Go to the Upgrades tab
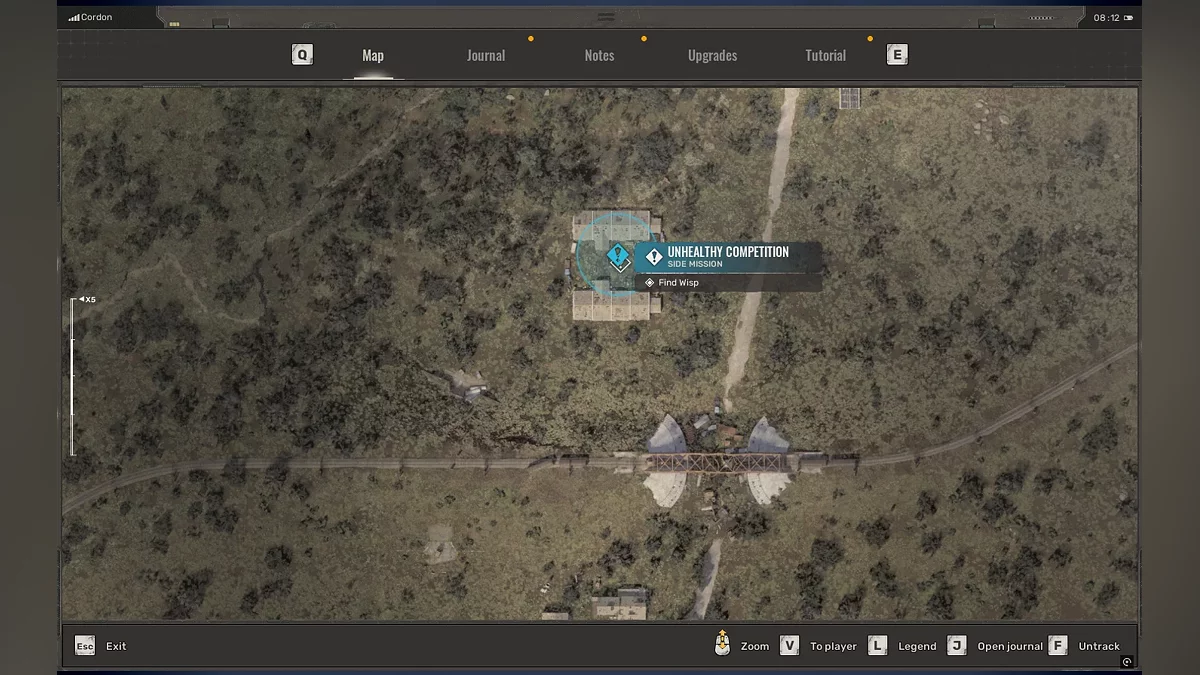This screenshot has width=1200, height=675. [712, 56]
